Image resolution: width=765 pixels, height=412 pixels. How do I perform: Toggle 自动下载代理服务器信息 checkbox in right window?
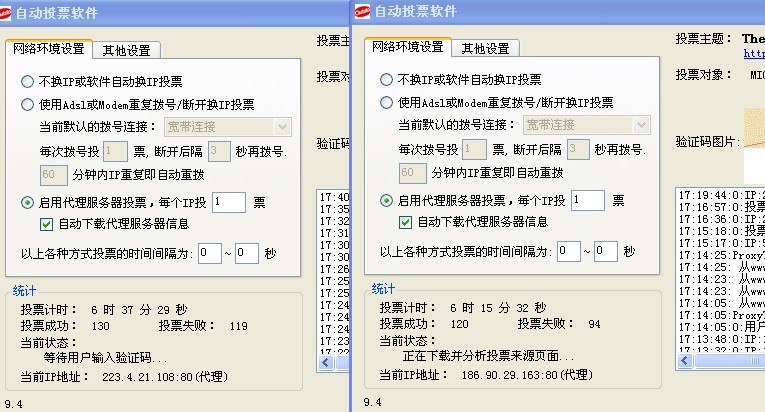[x=405, y=222]
